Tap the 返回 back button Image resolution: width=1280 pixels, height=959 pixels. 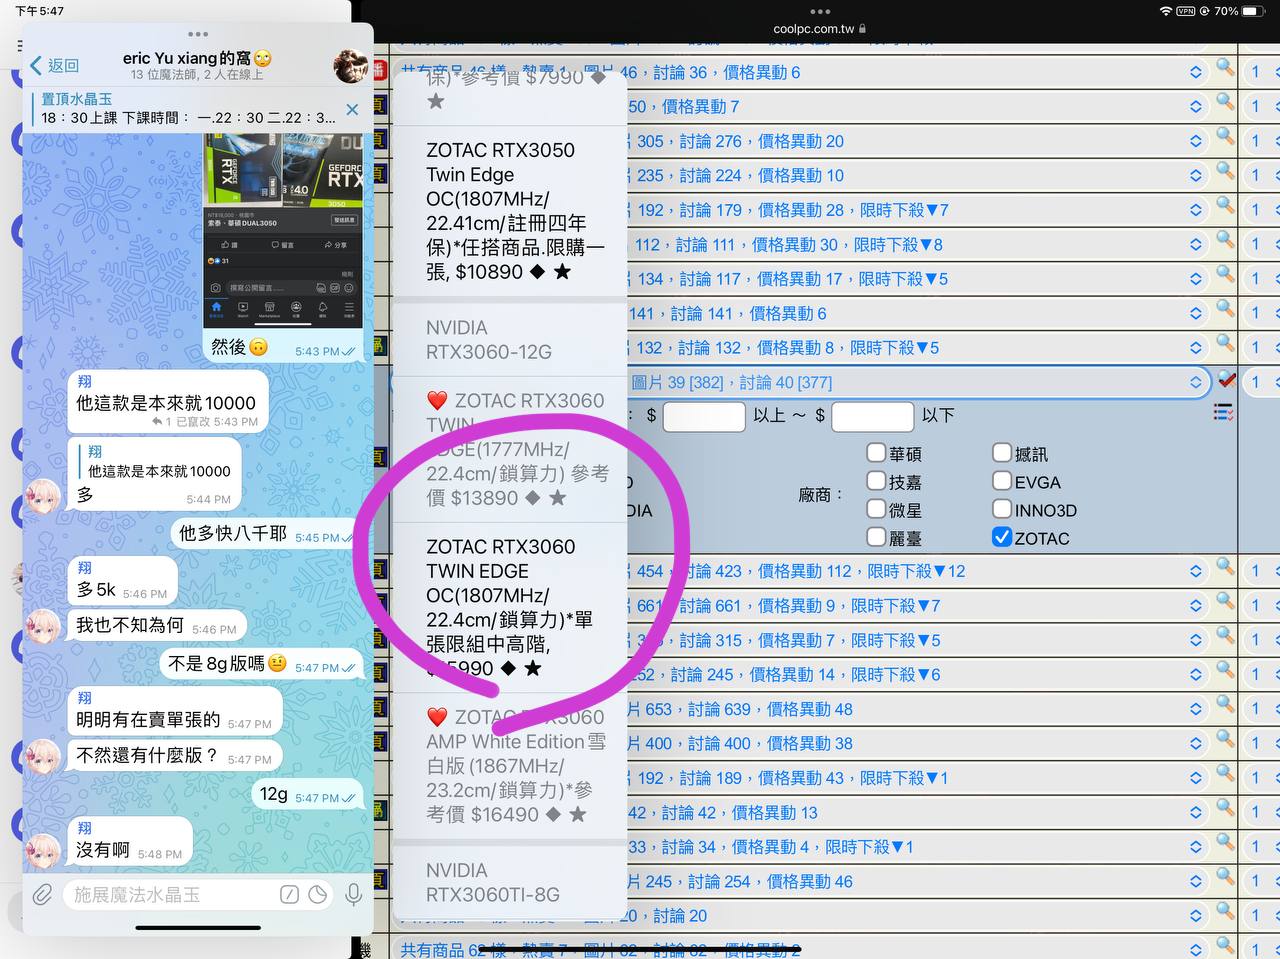55,66
